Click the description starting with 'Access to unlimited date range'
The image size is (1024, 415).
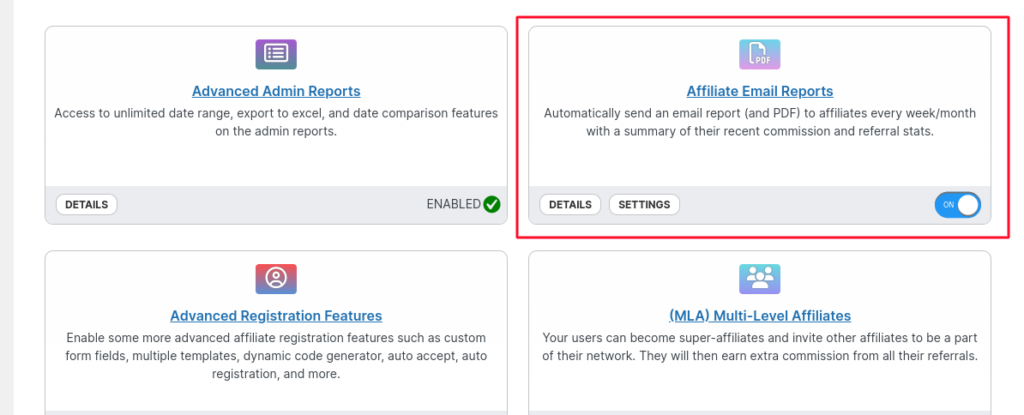pyautogui.click(x=276, y=122)
